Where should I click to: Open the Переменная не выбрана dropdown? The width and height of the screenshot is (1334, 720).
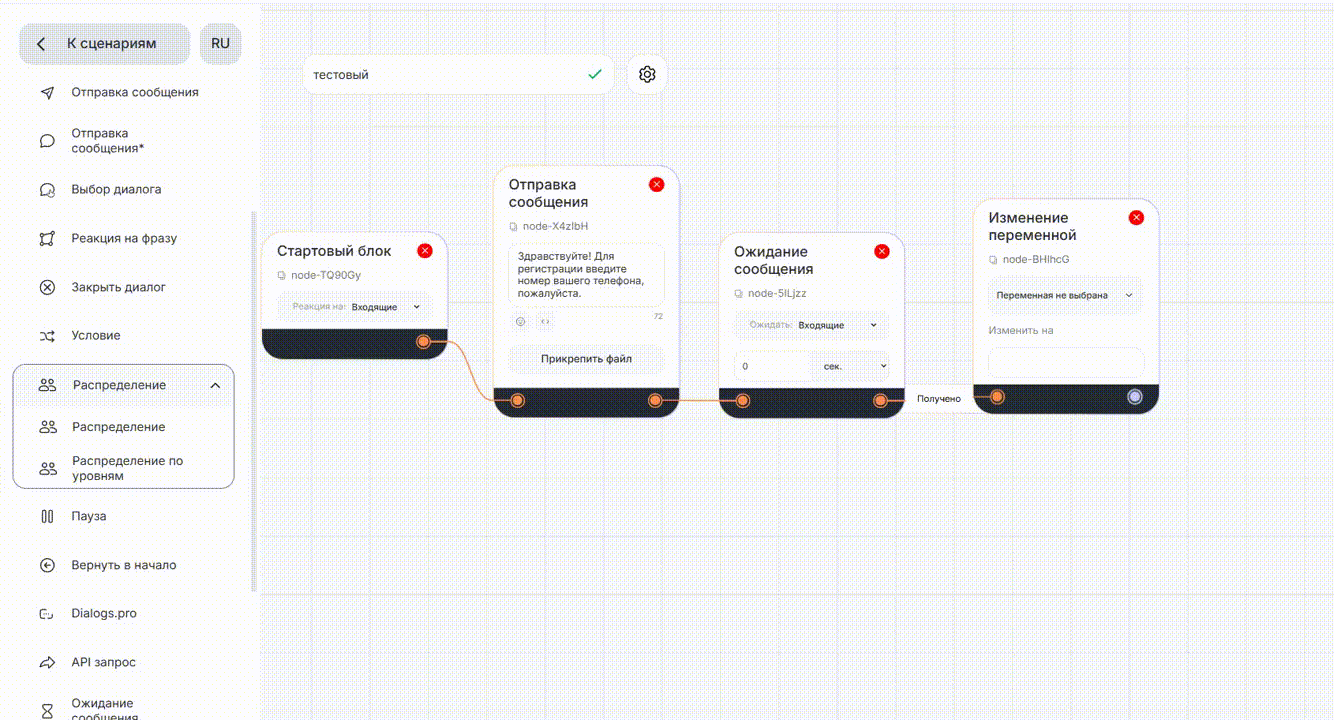1064,295
